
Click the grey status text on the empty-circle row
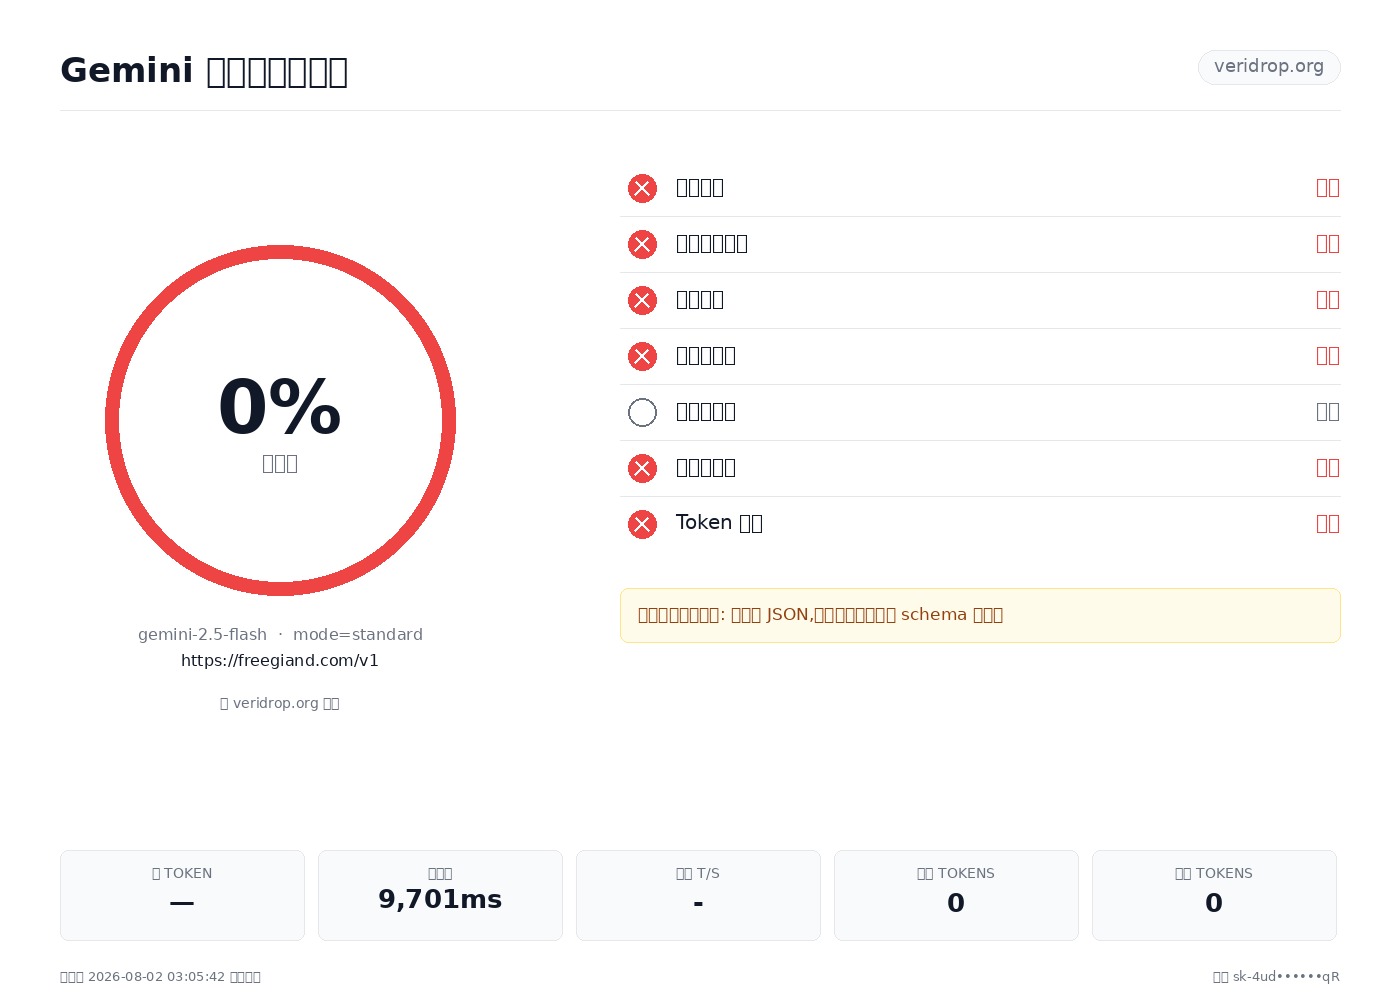tap(1328, 412)
